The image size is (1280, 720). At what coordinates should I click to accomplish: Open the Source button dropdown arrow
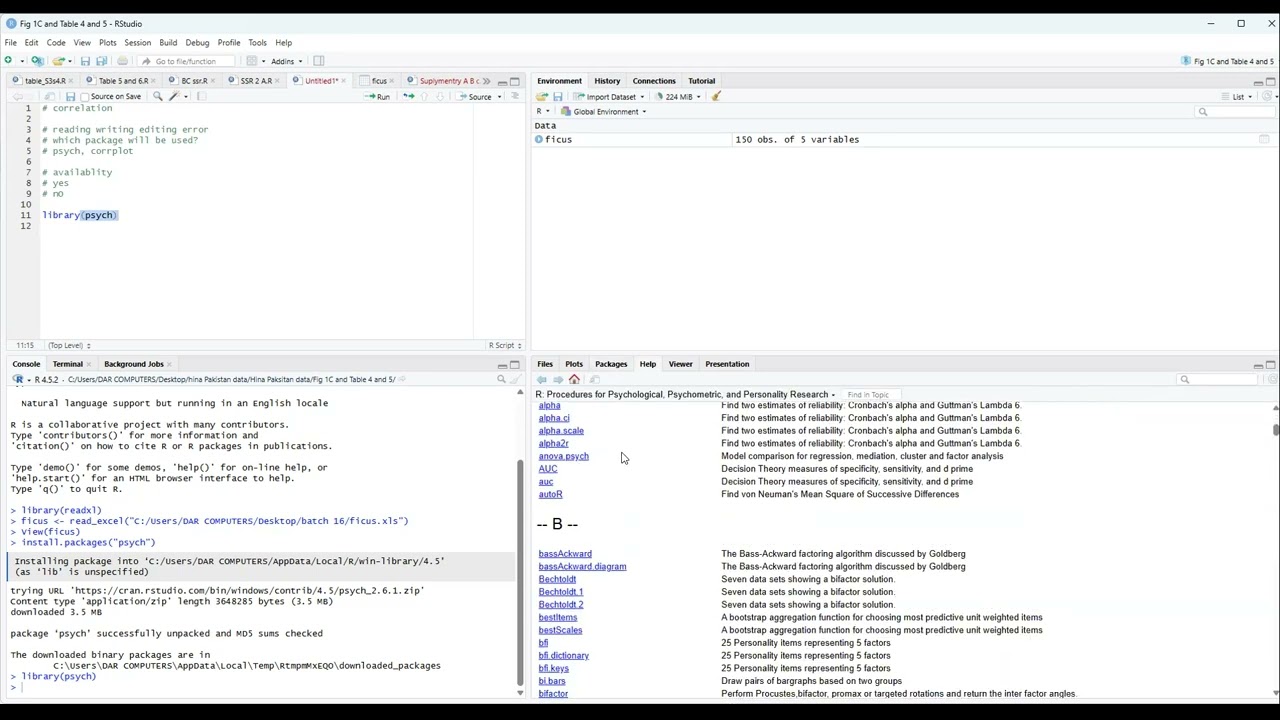tap(500, 97)
